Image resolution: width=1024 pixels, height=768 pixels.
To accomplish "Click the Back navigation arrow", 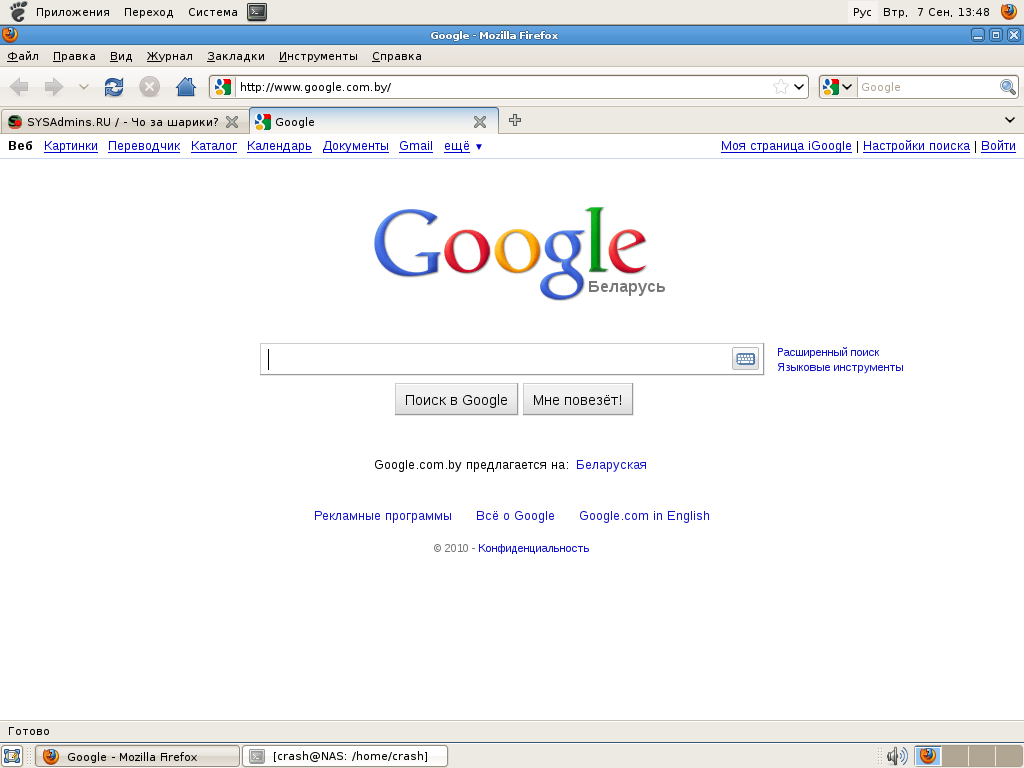I will (x=20, y=87).
